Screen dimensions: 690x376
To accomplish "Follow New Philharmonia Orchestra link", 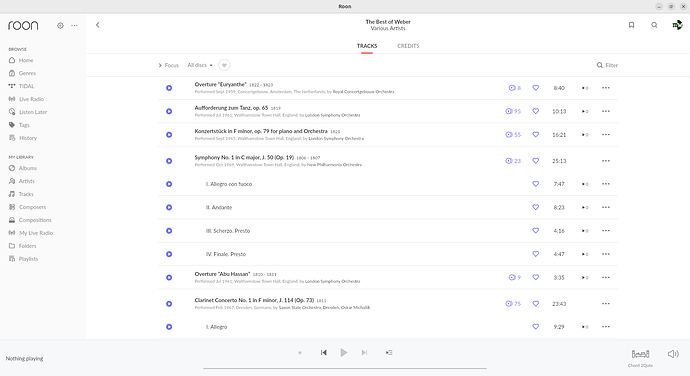I will 334,165.
